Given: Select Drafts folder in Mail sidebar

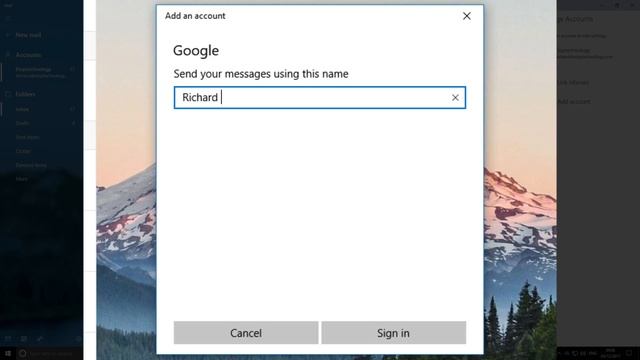Looking at the screenshot, I should point(22,123).
